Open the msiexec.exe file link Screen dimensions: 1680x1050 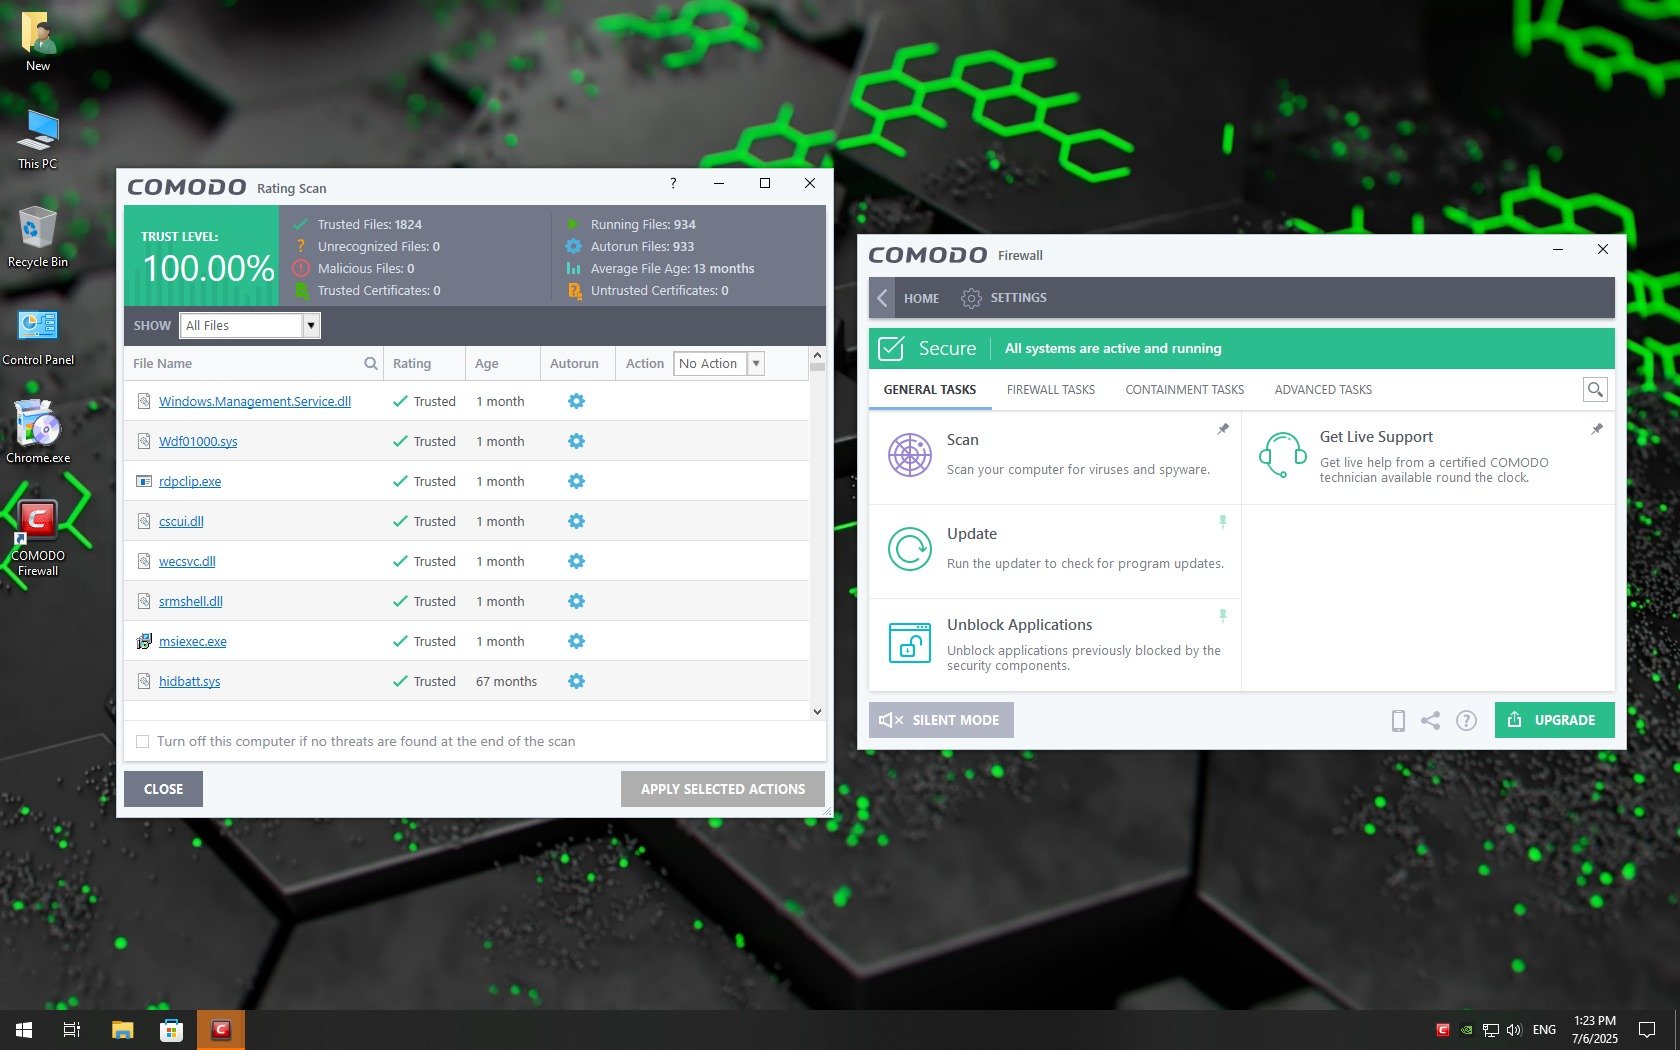coord(192,642)
